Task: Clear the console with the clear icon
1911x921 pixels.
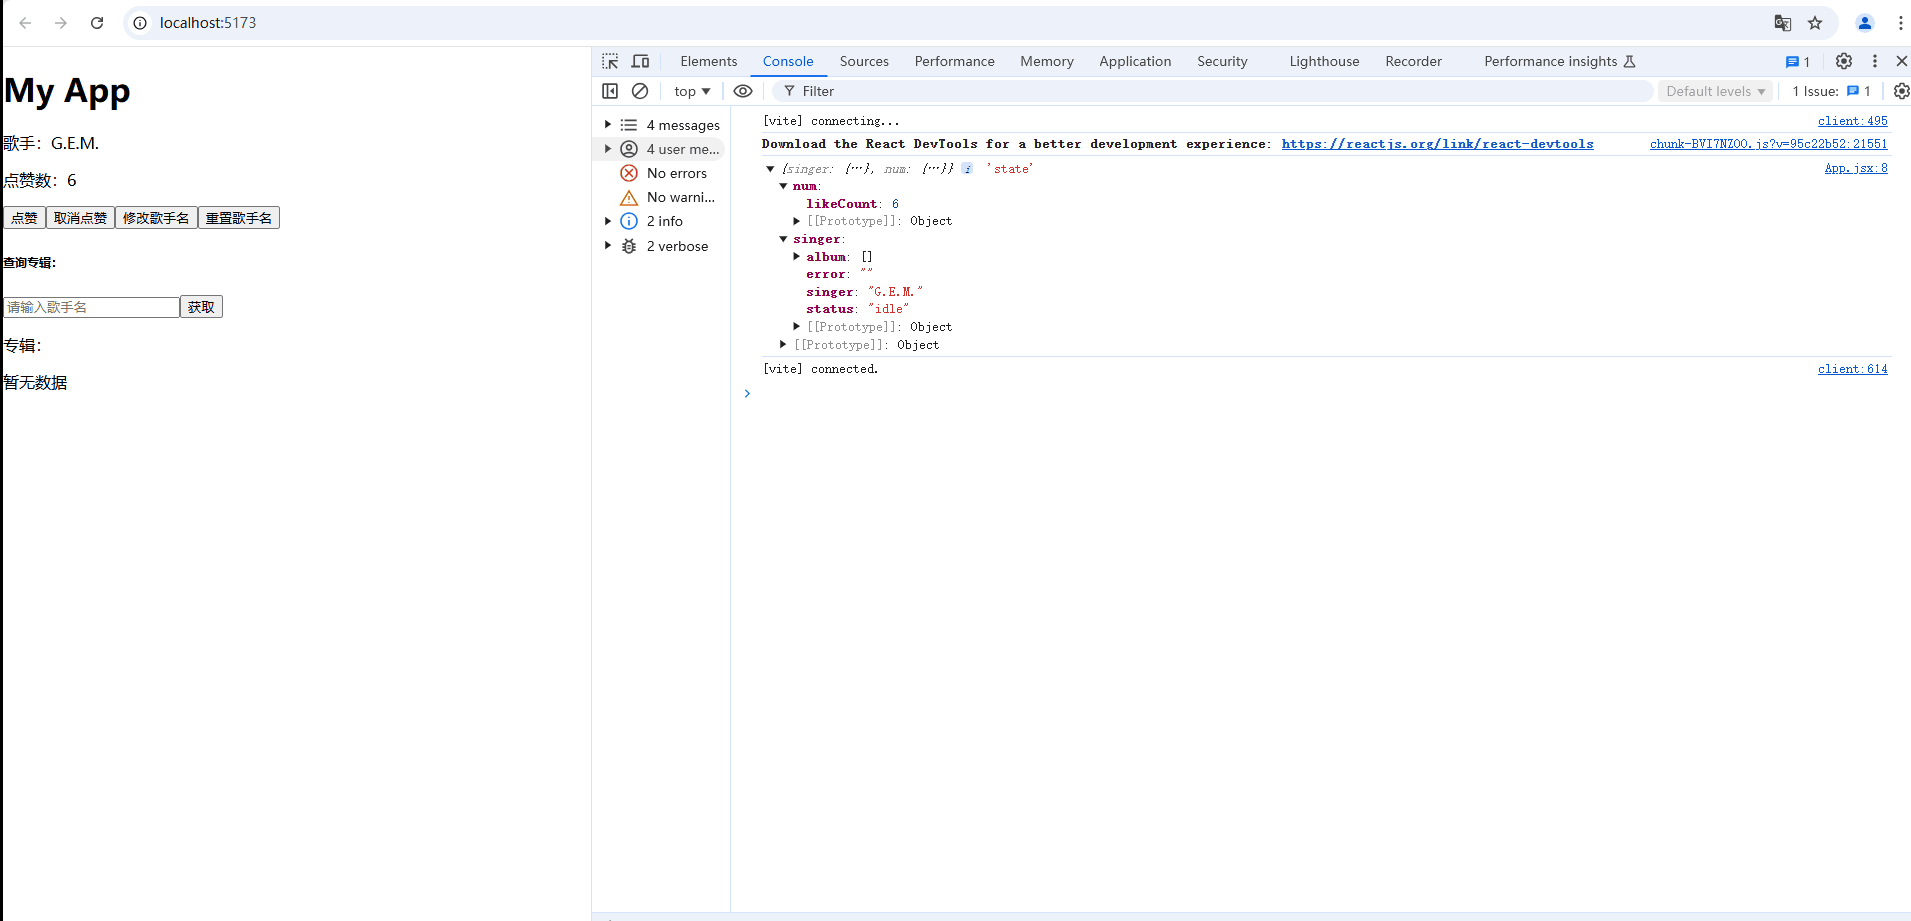Action: (x=640, y=91)
